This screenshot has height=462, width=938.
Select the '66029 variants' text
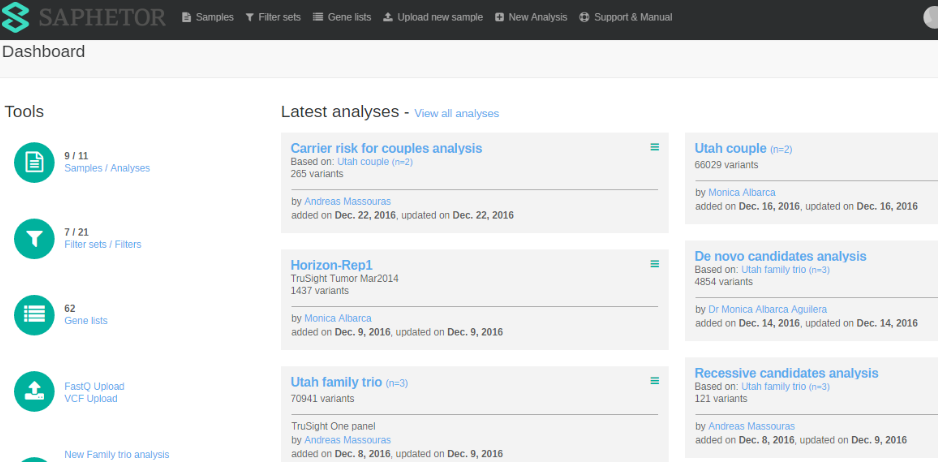pyautogui.click(x=726, y=165)
